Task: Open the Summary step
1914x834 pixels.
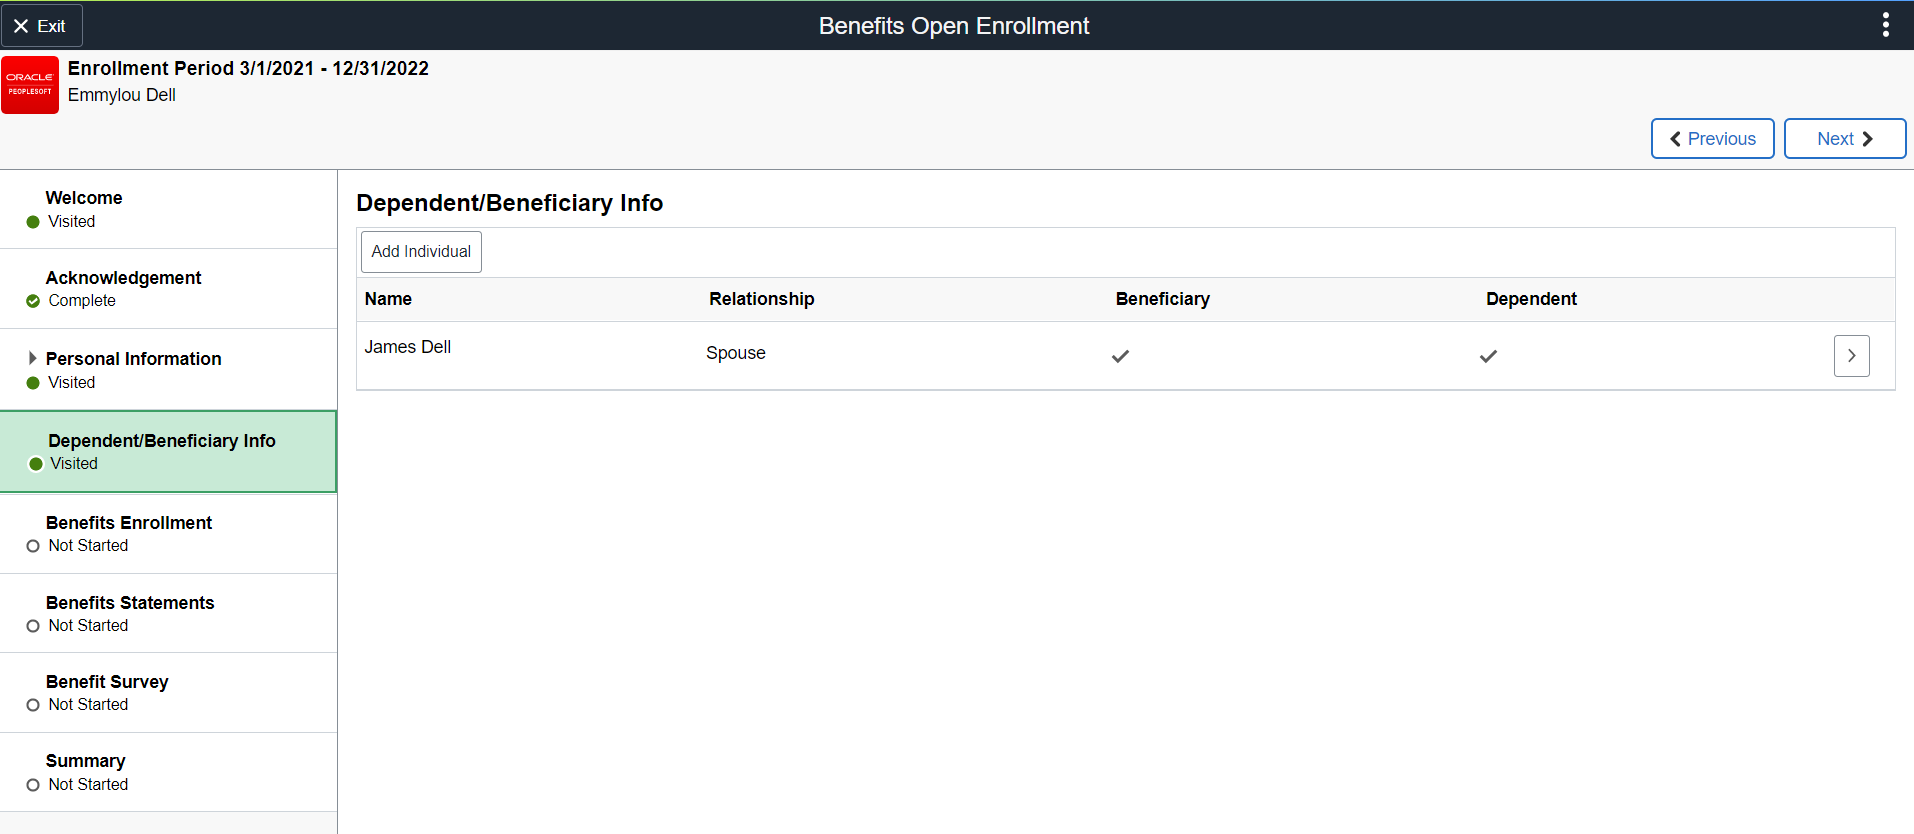Action: point(86,761)
